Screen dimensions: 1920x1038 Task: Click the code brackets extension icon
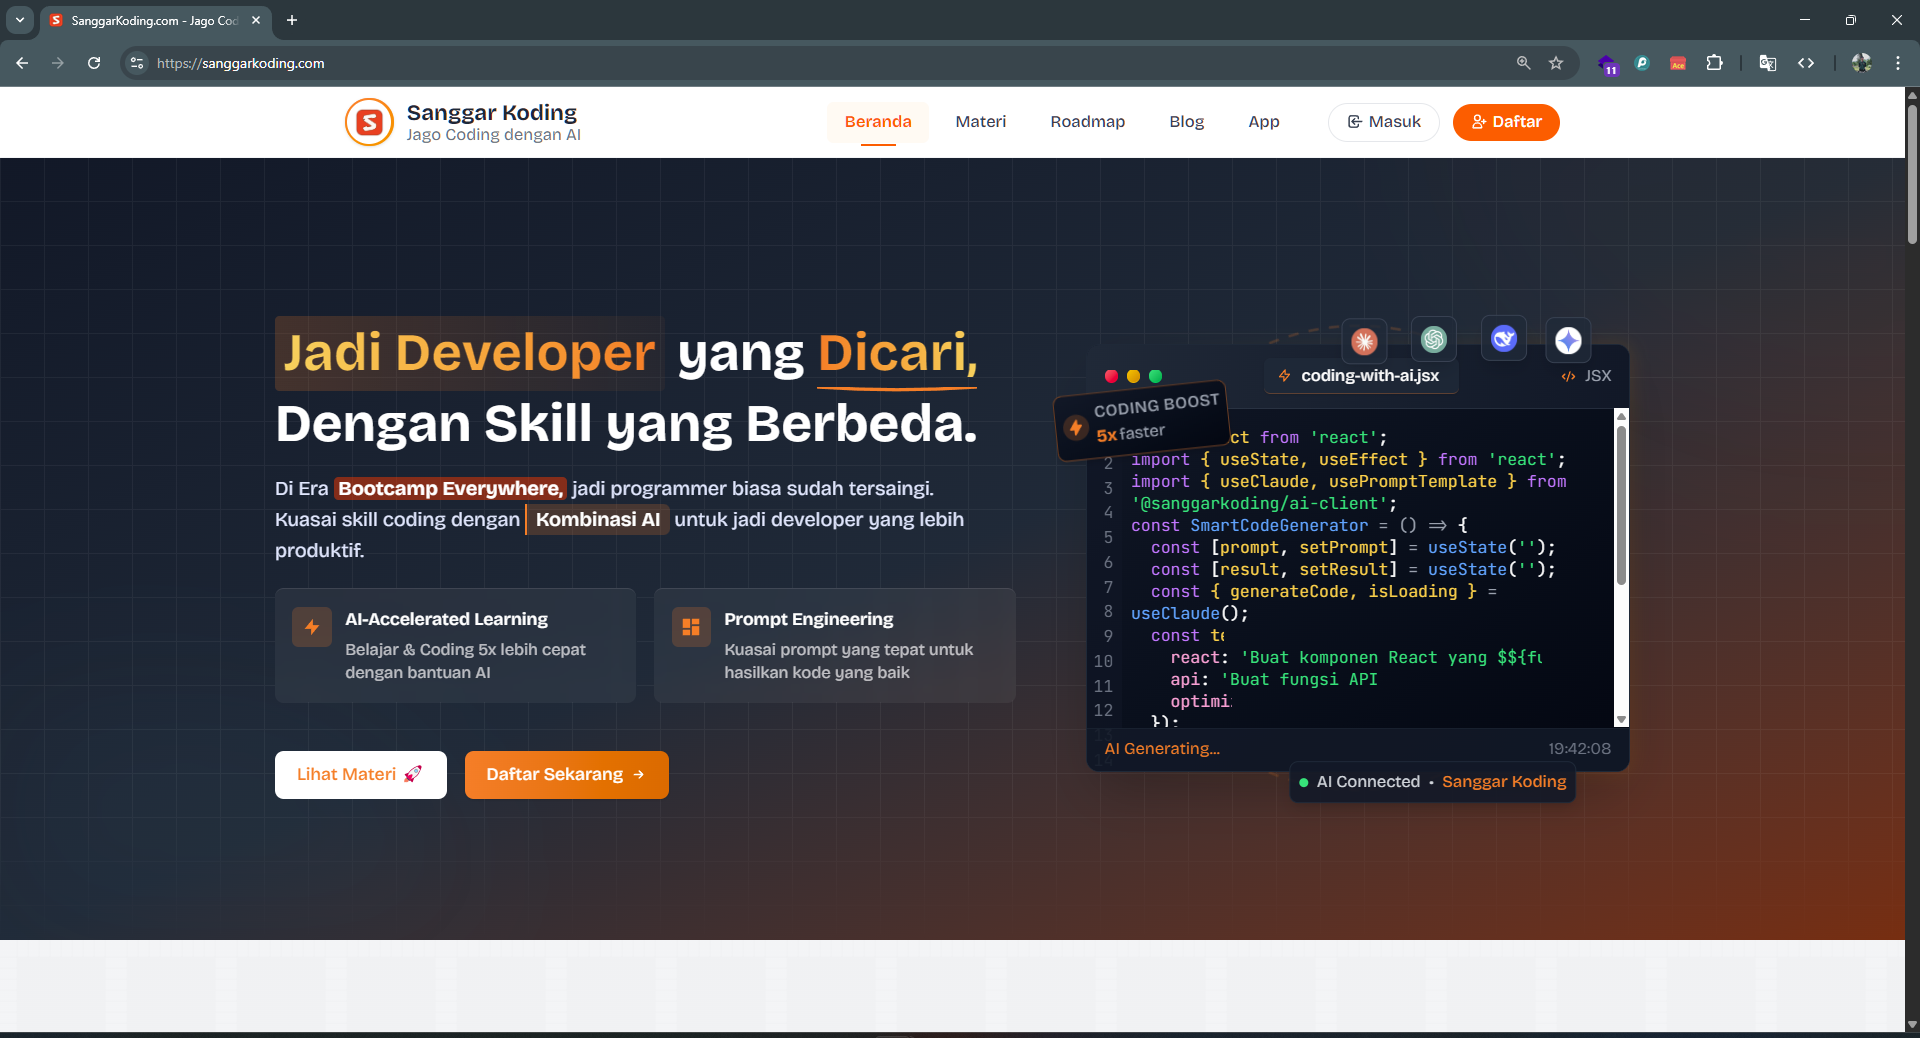pos(1806,63)
